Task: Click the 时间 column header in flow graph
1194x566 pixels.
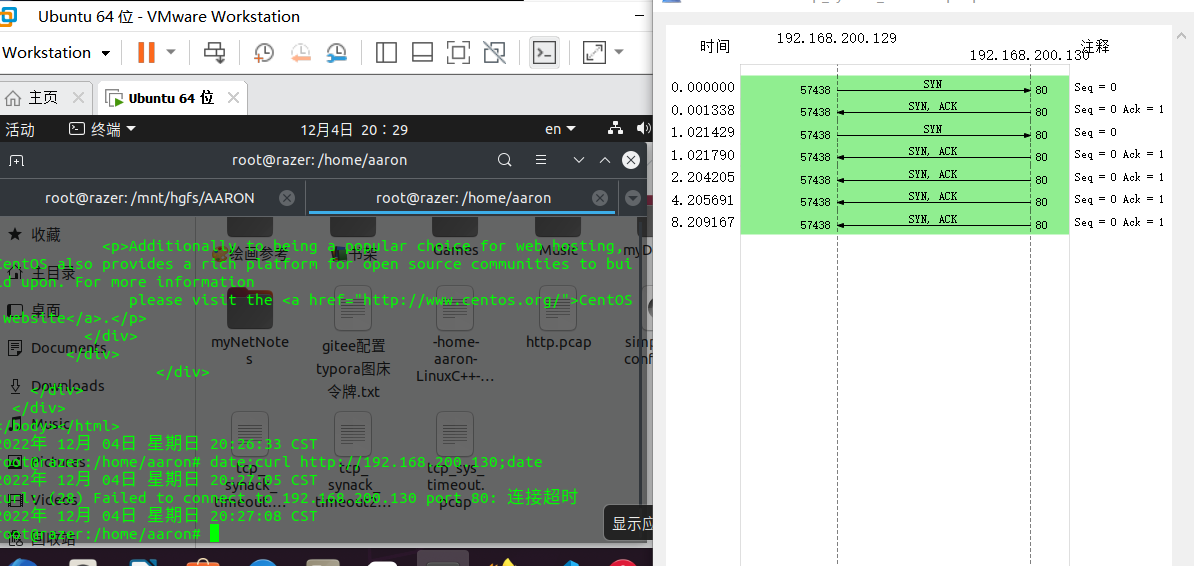Action: click(715, 46)
